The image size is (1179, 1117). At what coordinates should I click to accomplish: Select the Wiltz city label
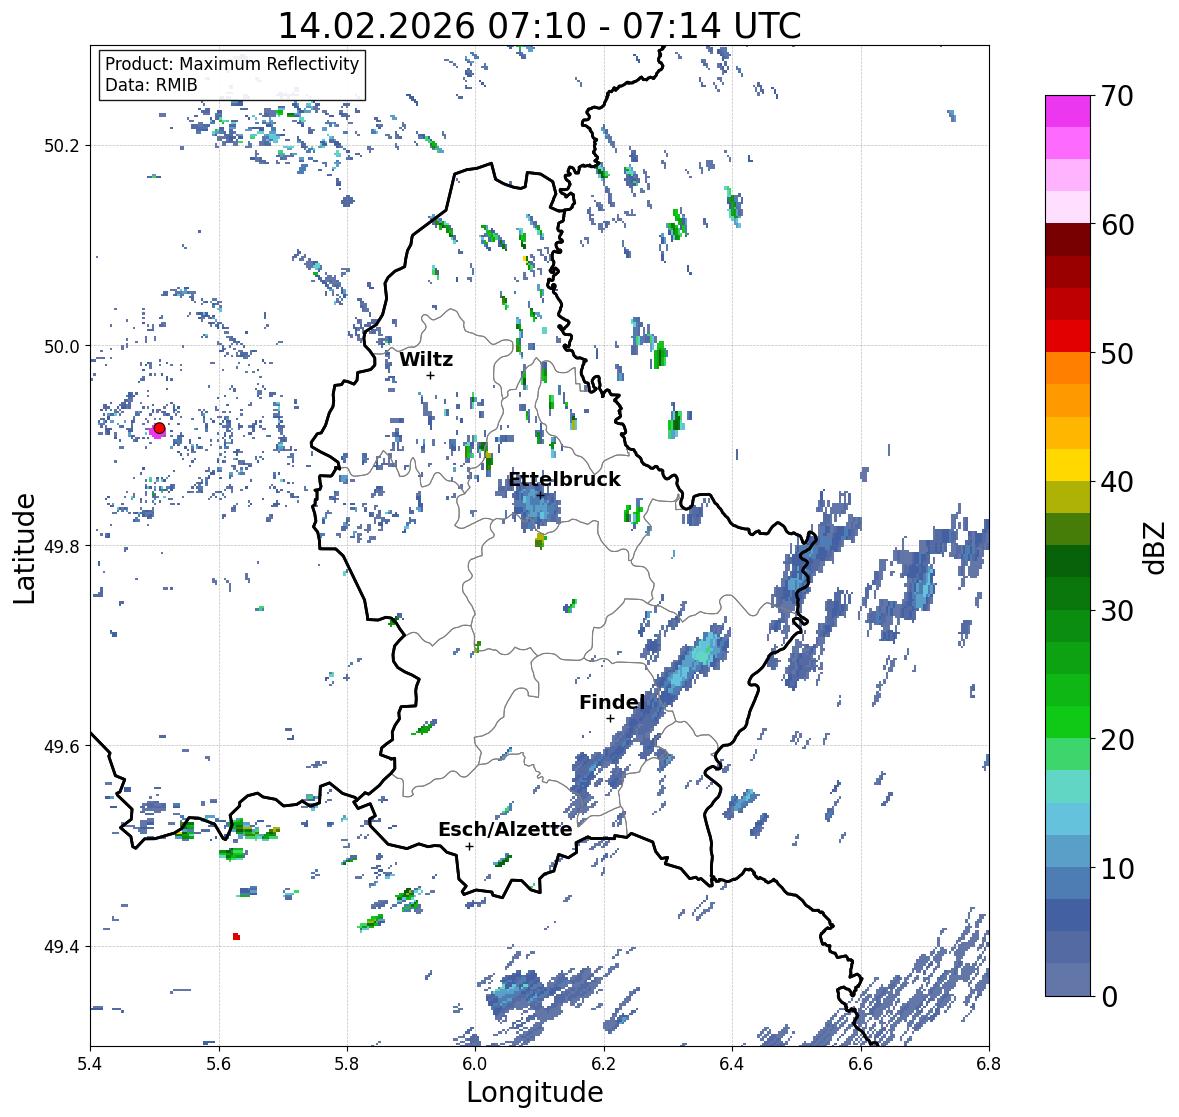click(x=426, y=359)
